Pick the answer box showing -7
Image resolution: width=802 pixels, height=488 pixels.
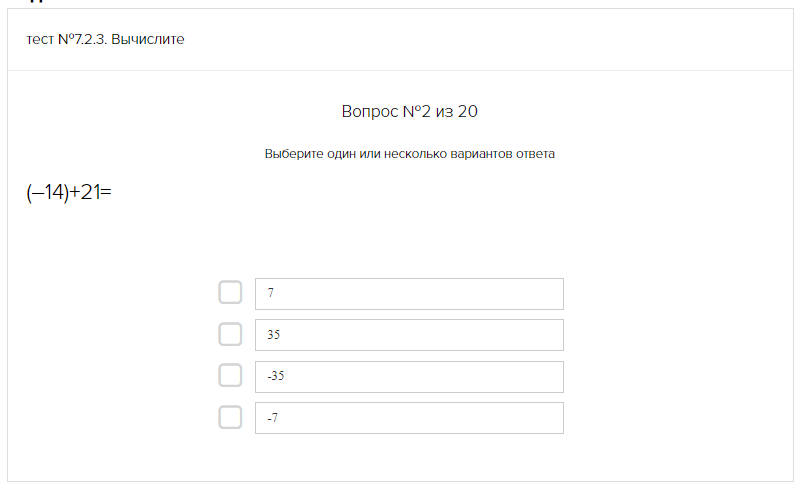409,418
